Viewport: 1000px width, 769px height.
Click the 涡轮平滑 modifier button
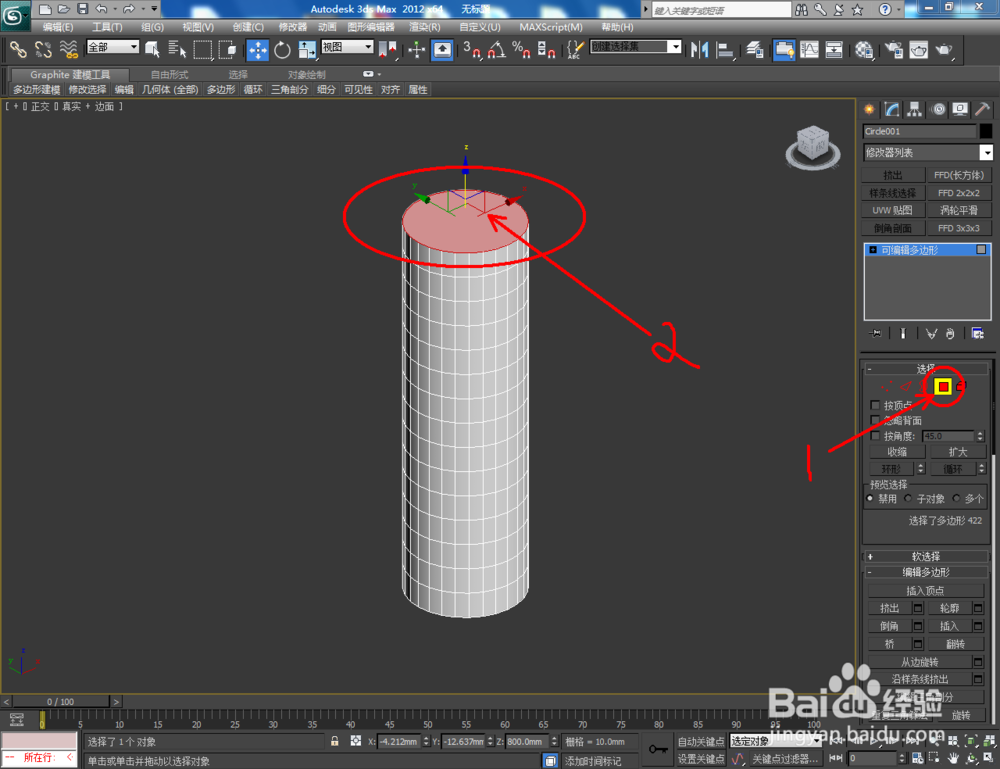click(959, 210)
